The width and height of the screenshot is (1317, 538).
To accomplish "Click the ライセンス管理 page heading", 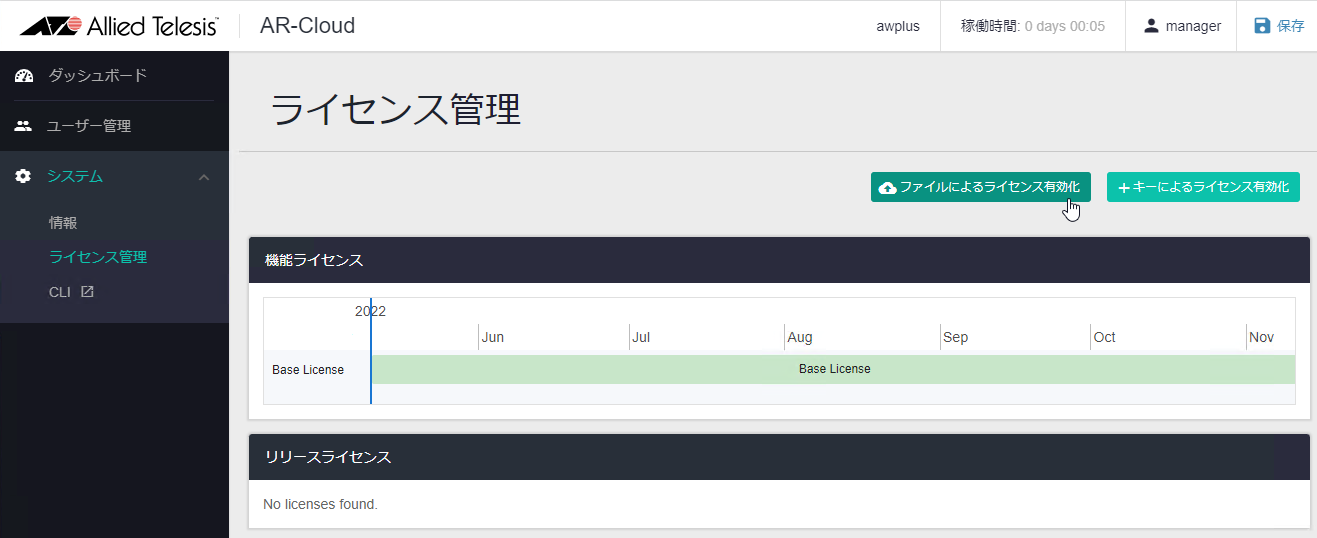I will pos(396,110).
